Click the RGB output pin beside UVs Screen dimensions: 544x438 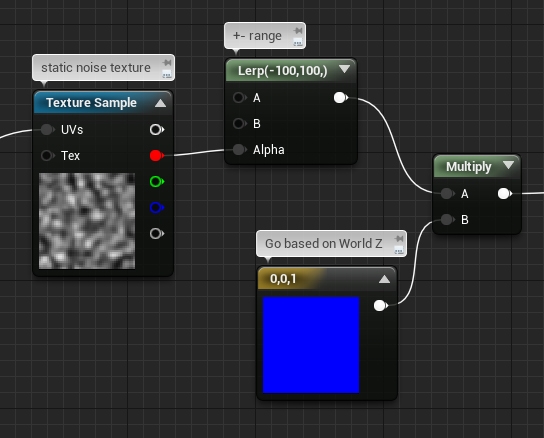(x=156, y=129)
